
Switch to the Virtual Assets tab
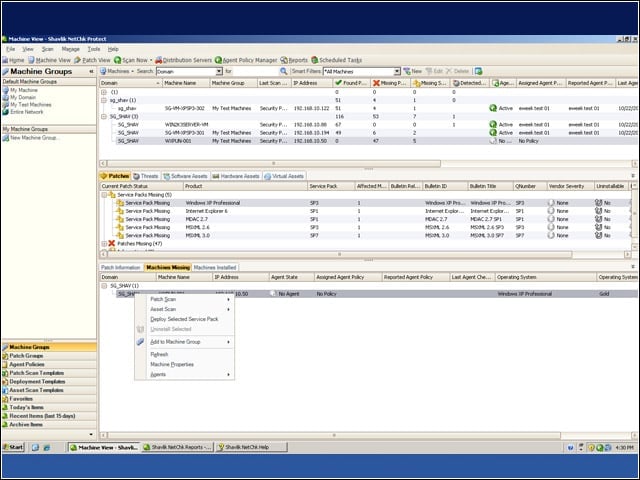click(284, 176)
